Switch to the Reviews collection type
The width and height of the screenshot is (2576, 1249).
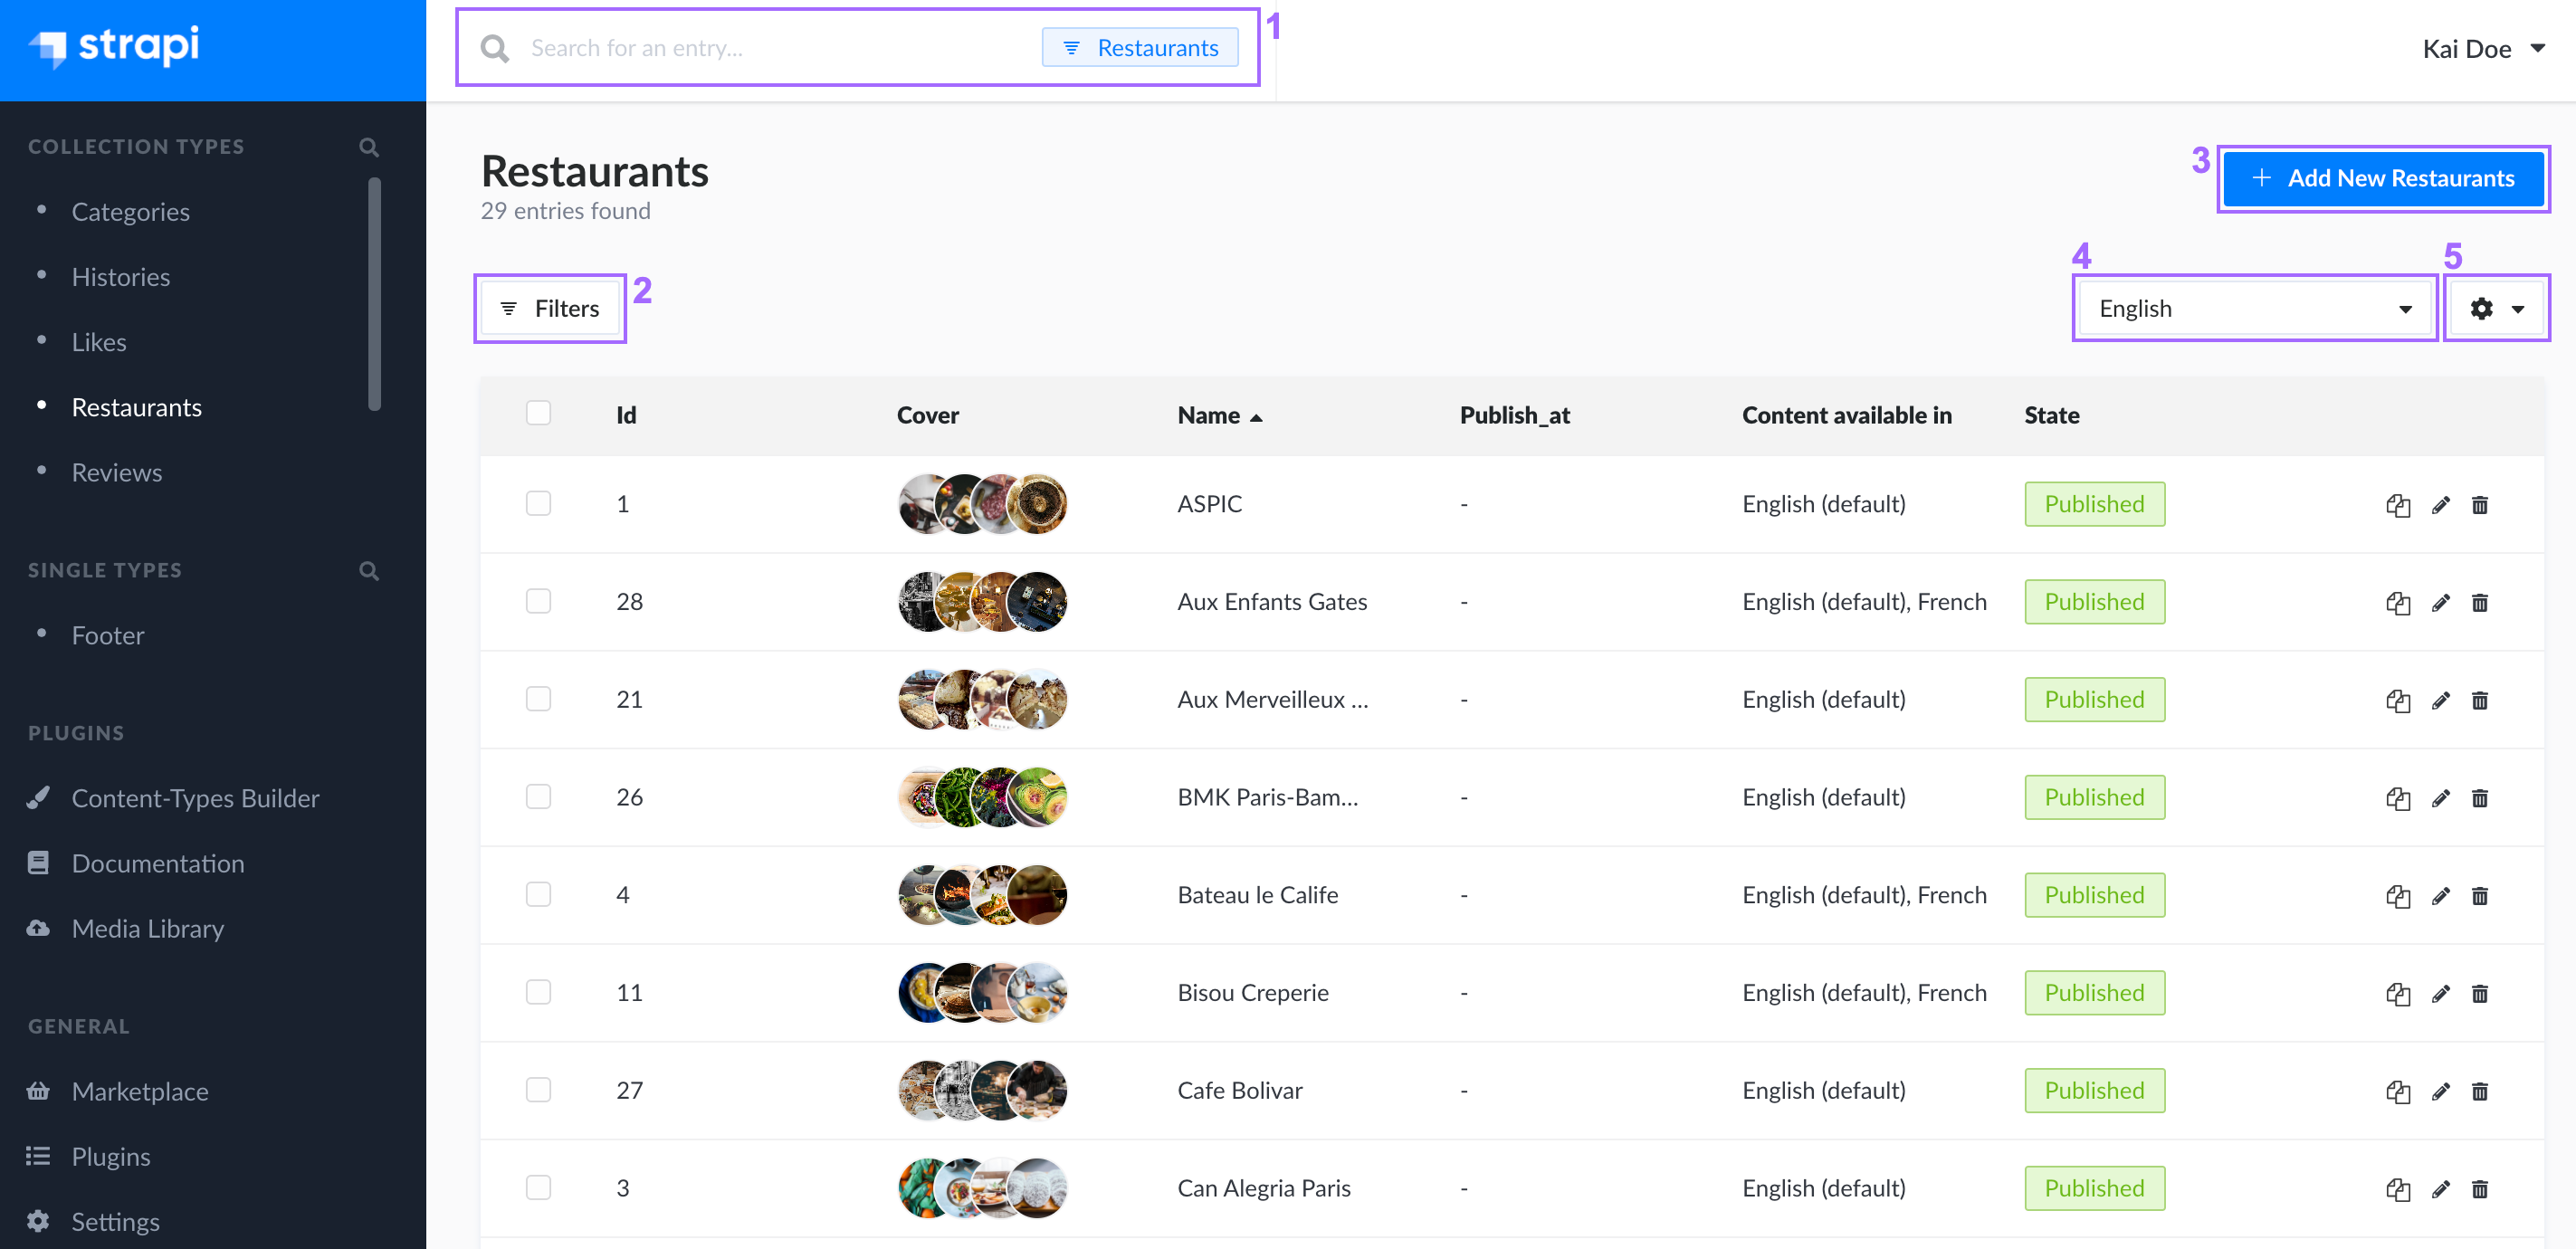click(117, 472)
